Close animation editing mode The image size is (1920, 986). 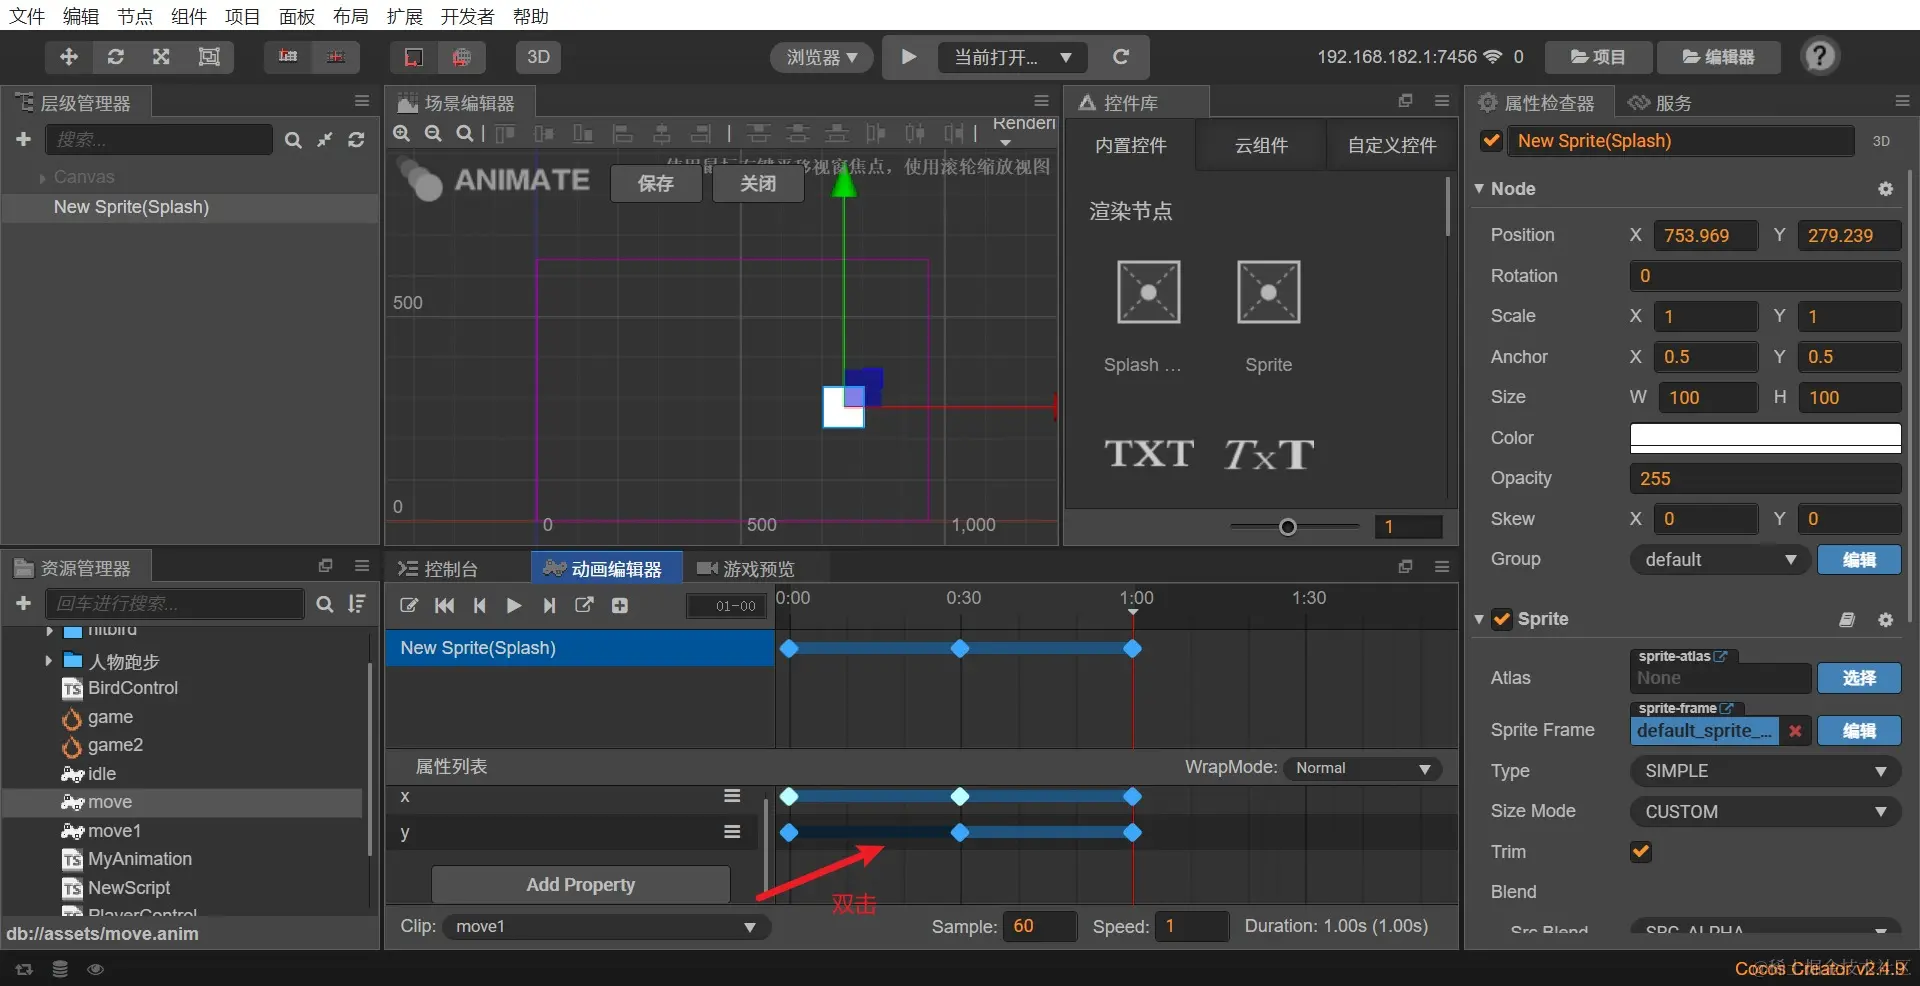(x=758, y=183)
